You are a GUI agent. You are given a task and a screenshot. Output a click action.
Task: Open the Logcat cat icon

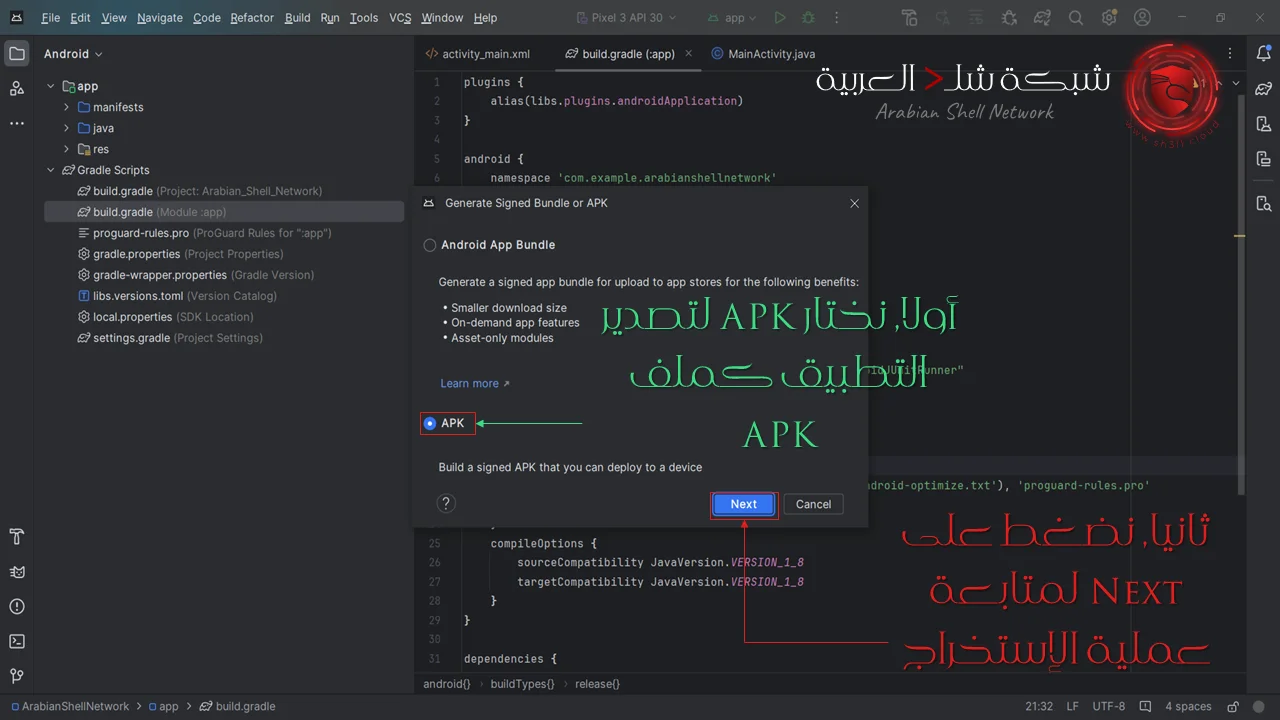pos(17,572)
